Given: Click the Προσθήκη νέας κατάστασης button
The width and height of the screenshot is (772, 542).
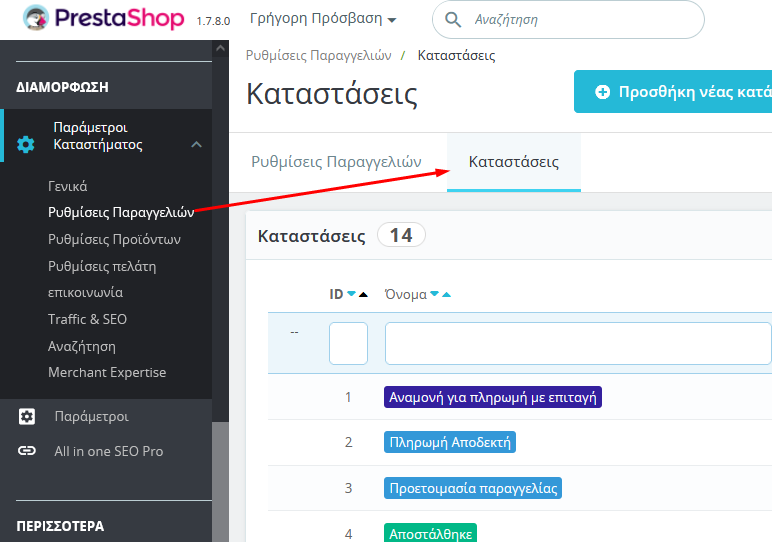Looking at the screenshot, I should point(673,92).
